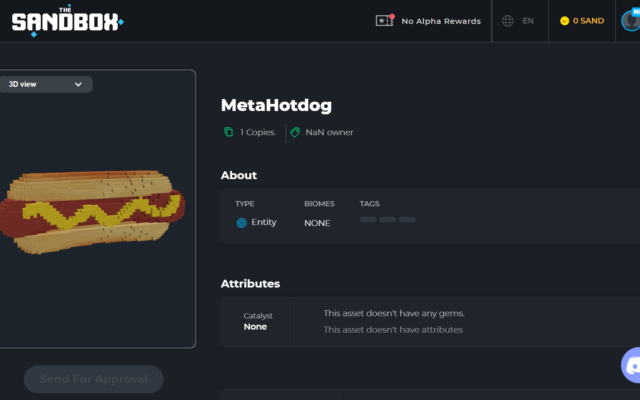The image size is (640, 400).
Task: Click the copies icon next to 1 Copies
Action: point(229,132)
